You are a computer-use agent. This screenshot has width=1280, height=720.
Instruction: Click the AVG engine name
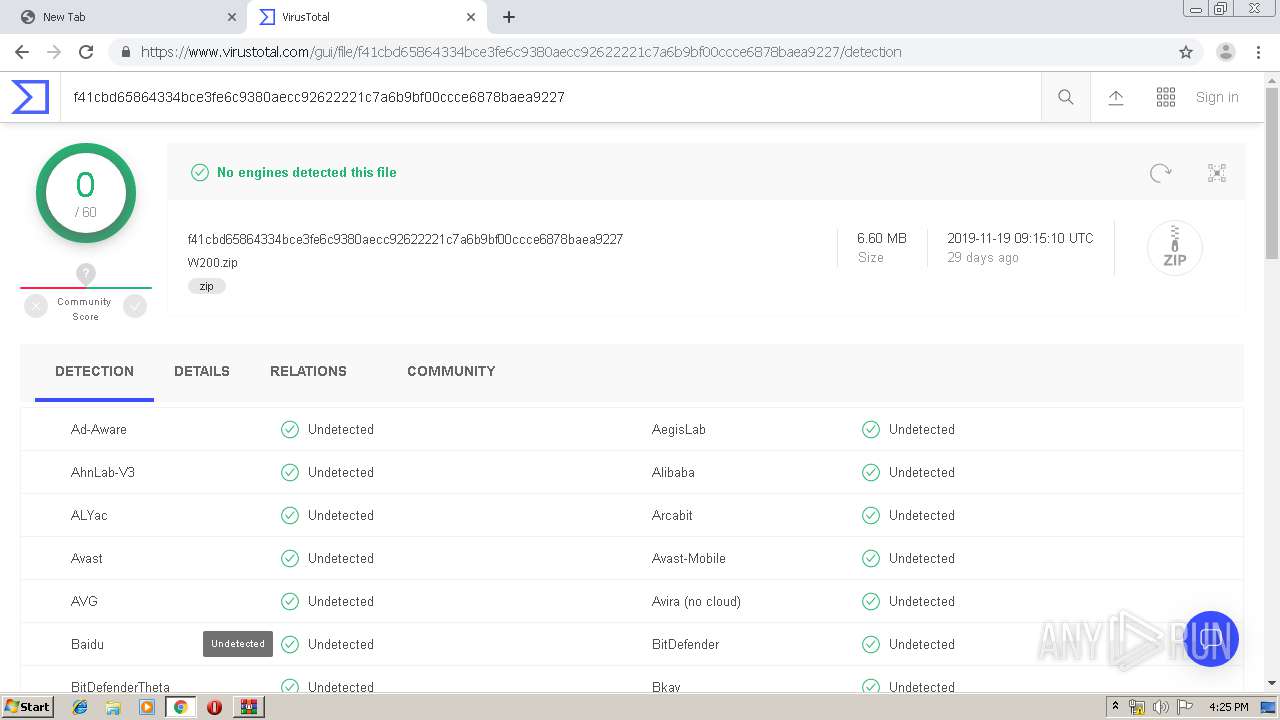[84, 601]
